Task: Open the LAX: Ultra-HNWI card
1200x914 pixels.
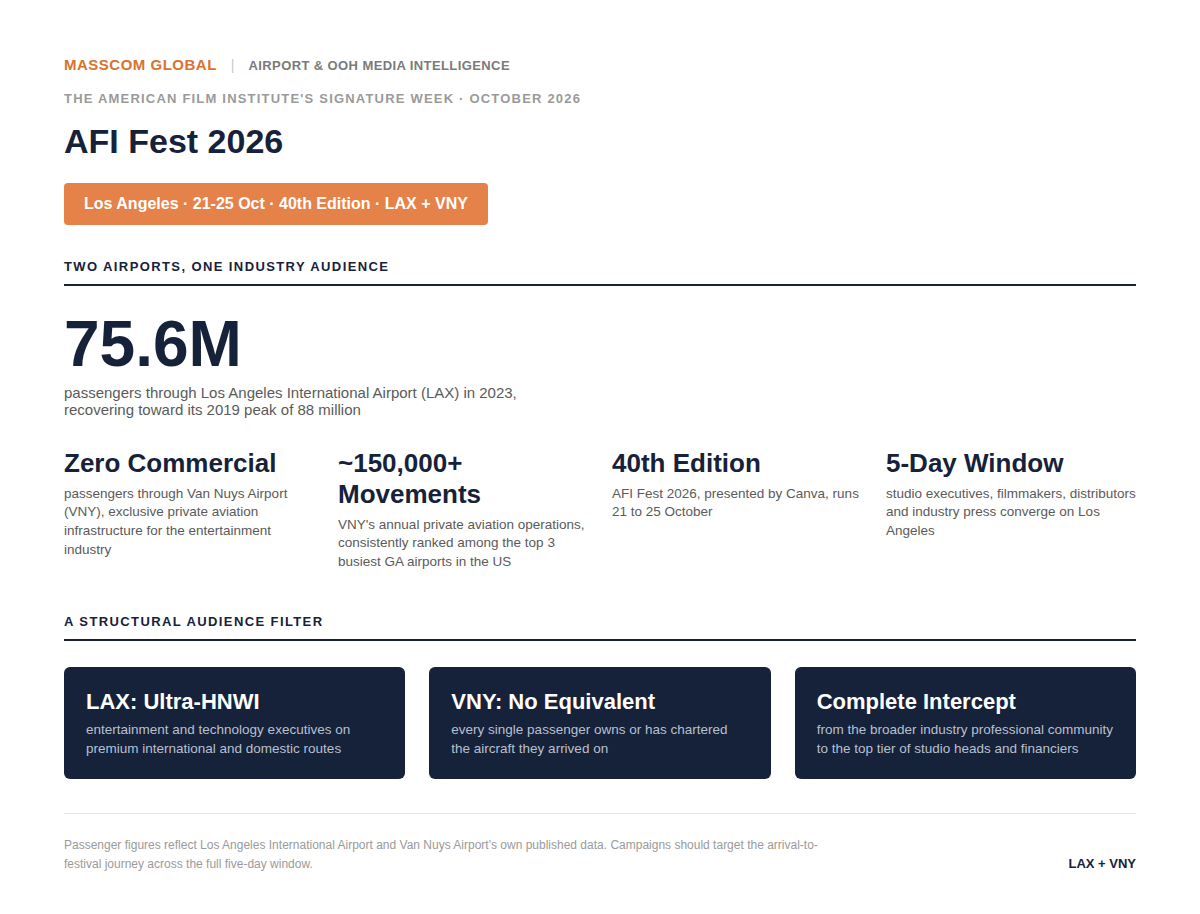Action: pyautogui.click(x=234, y=723)
